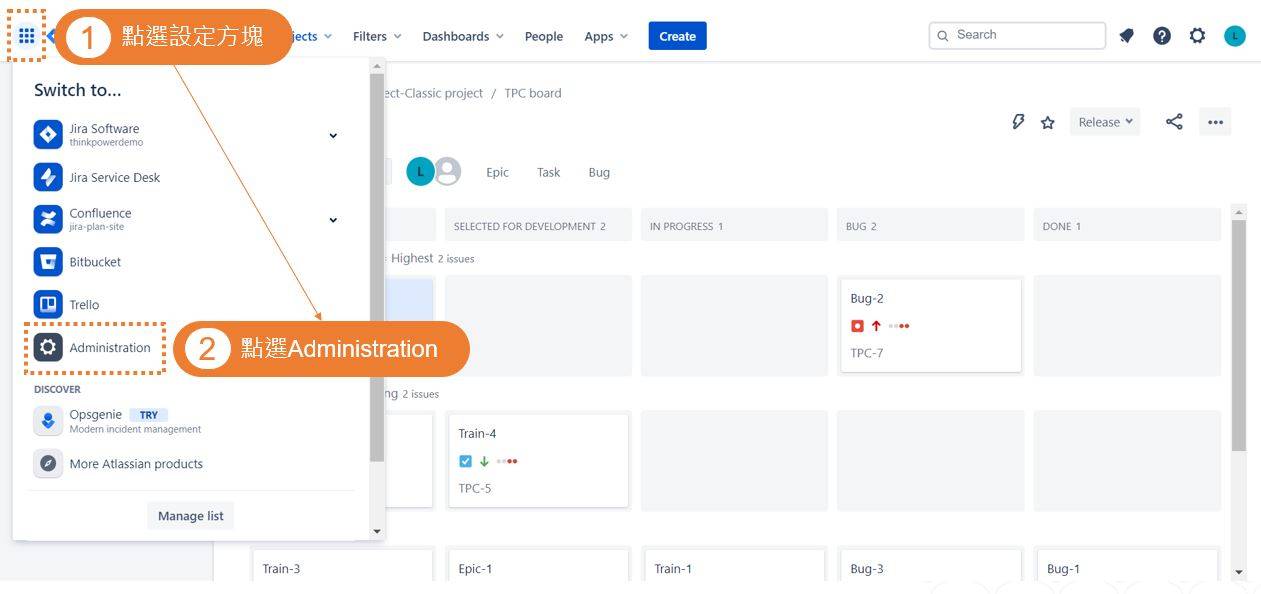Click the More Atlassian products compass icon
Image resolution: width=1261 pixels, height=594 pixels.
tap(48, 464)
